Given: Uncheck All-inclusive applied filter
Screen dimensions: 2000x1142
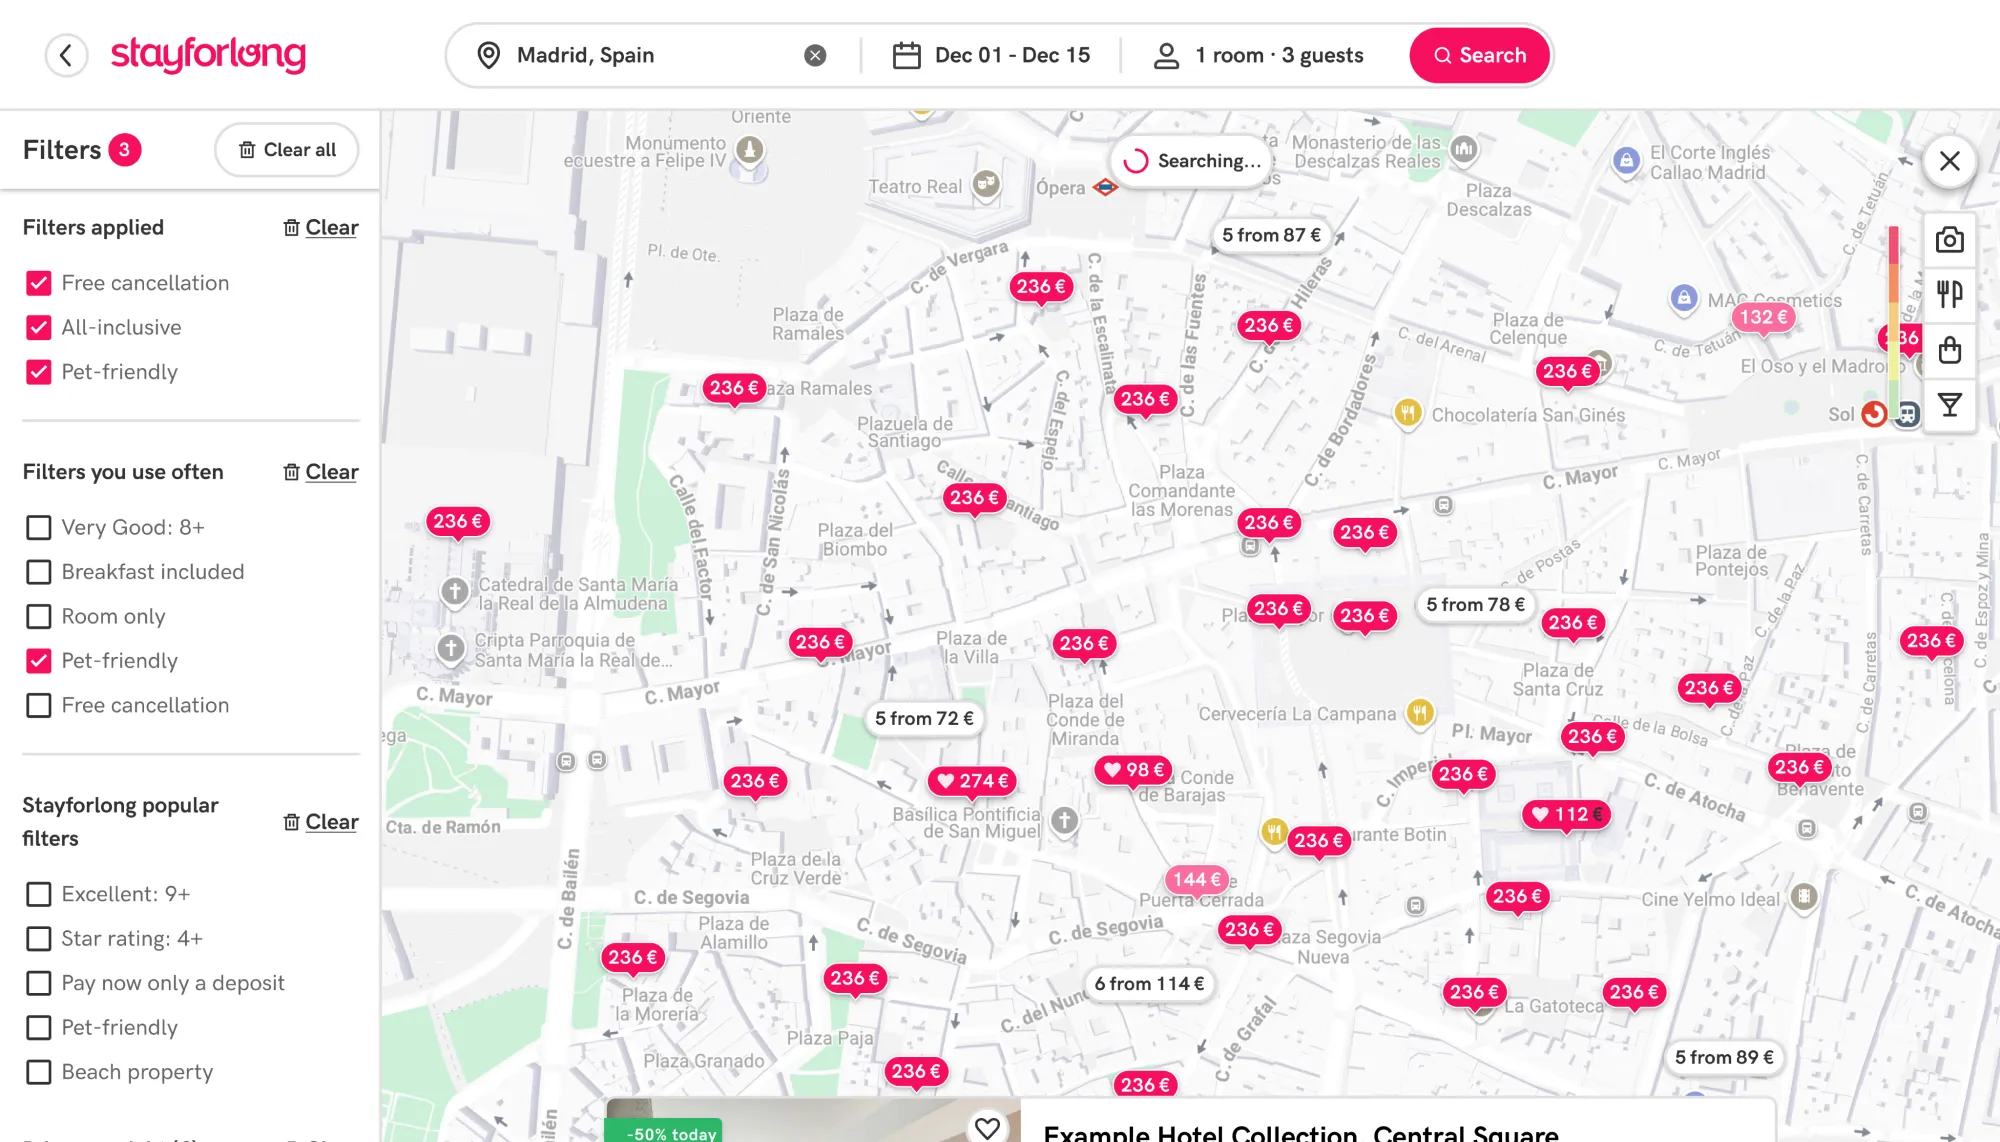Looking at the screenshot, I should [x=39, y=328].
